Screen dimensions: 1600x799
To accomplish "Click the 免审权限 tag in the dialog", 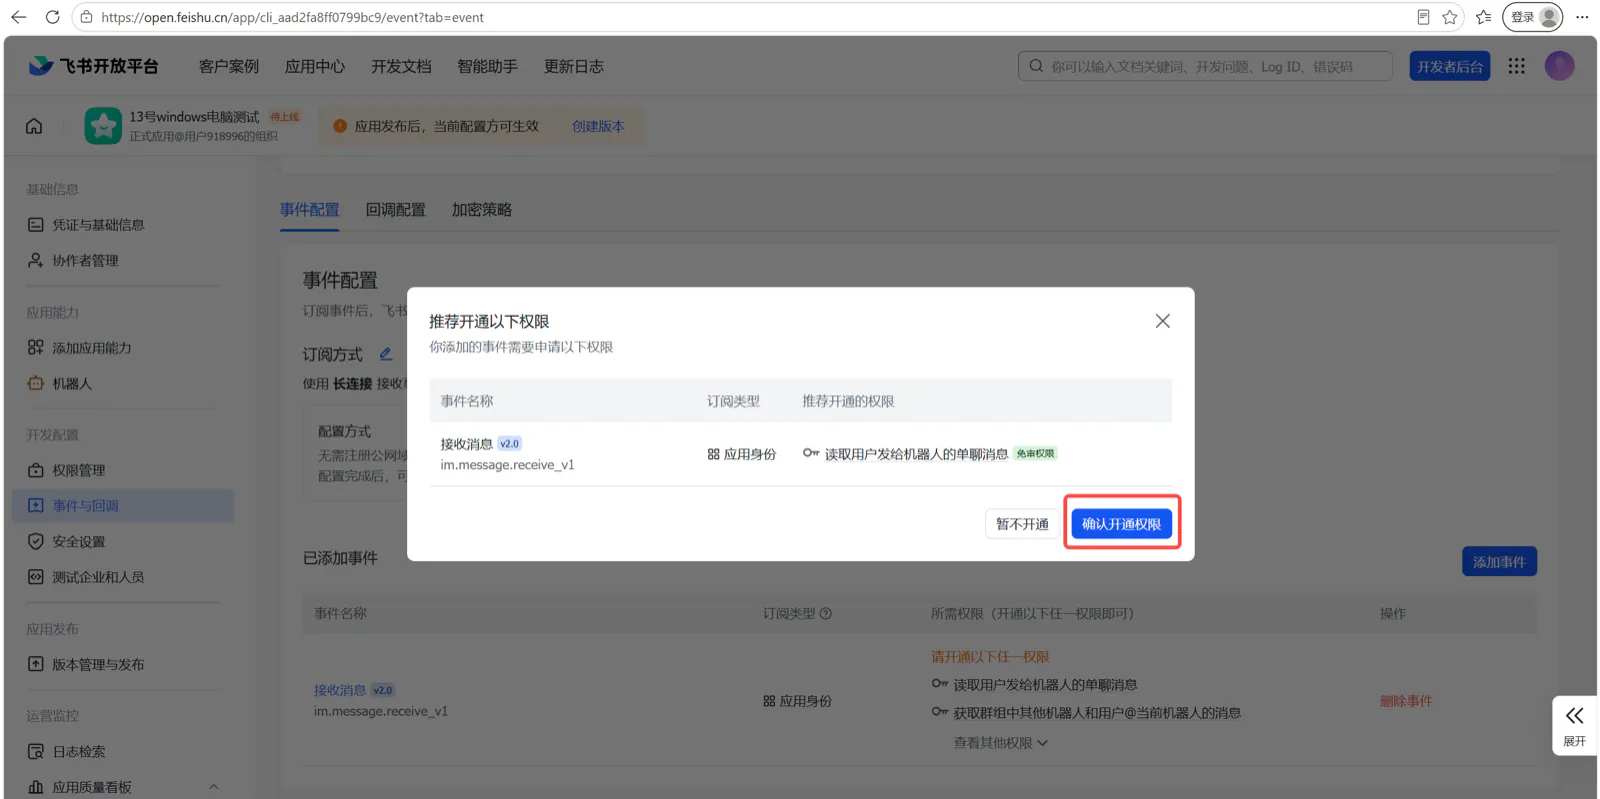I will 1035,454.
